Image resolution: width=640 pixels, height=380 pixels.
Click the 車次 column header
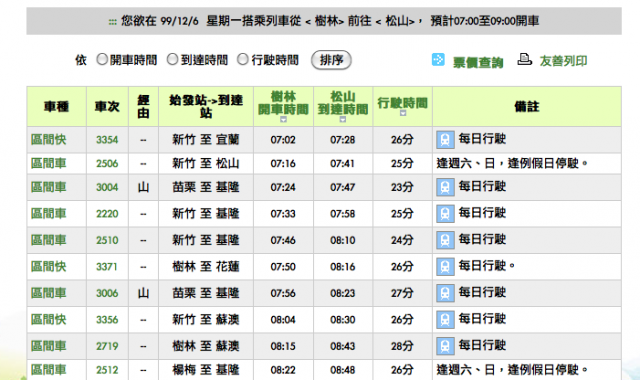[107, 107]
